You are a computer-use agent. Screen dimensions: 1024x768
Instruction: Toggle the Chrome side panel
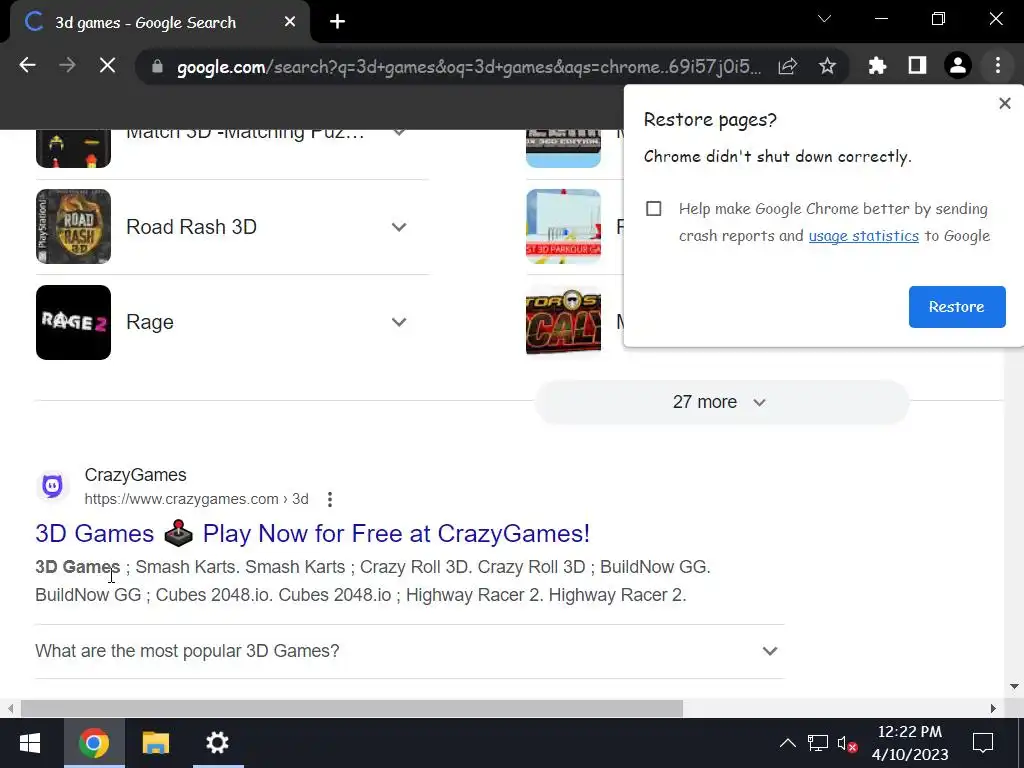pos(918,65)
